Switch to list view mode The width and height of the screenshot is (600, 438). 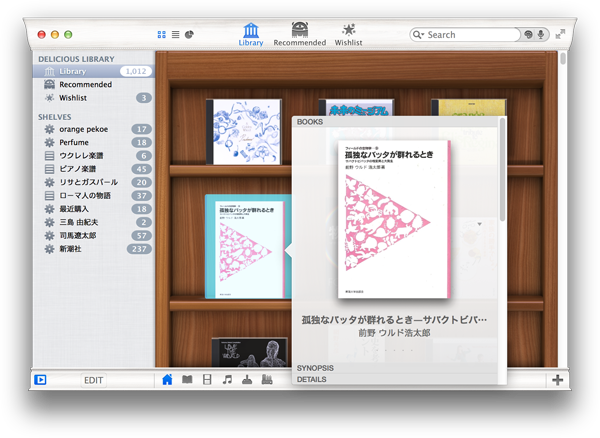click(x=176, y=35)
